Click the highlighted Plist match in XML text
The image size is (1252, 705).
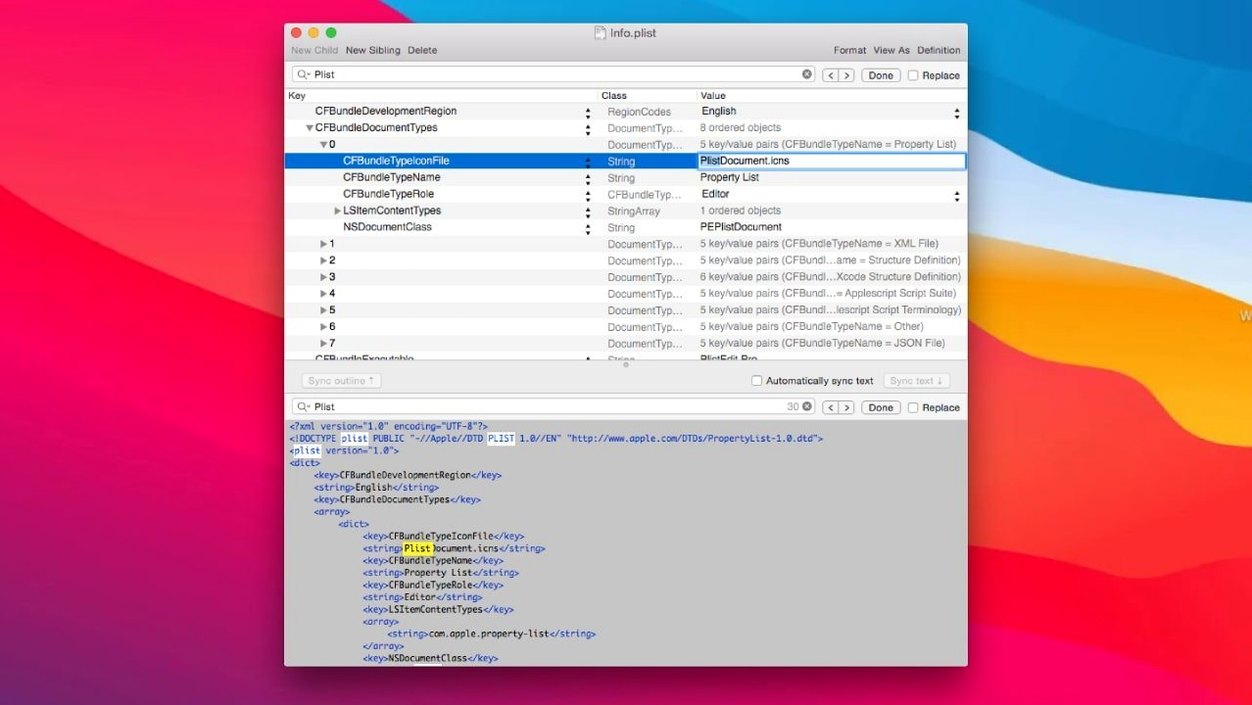pos(417,549)
